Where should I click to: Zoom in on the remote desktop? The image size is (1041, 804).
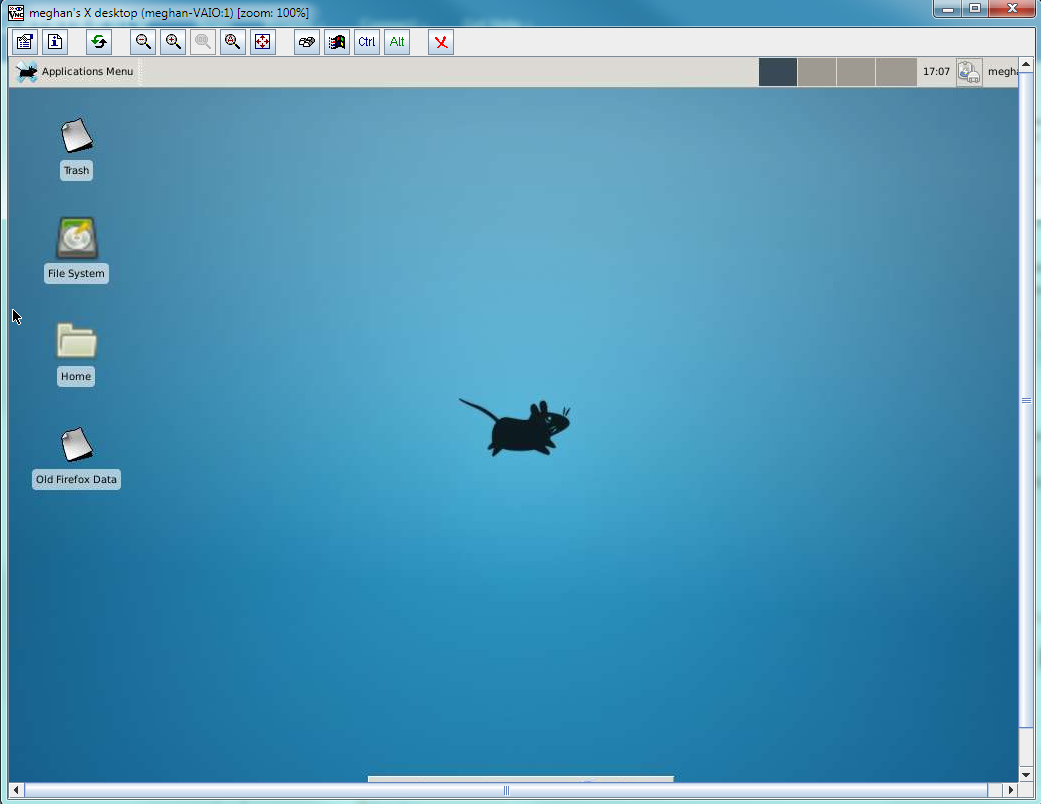point(172,42)
